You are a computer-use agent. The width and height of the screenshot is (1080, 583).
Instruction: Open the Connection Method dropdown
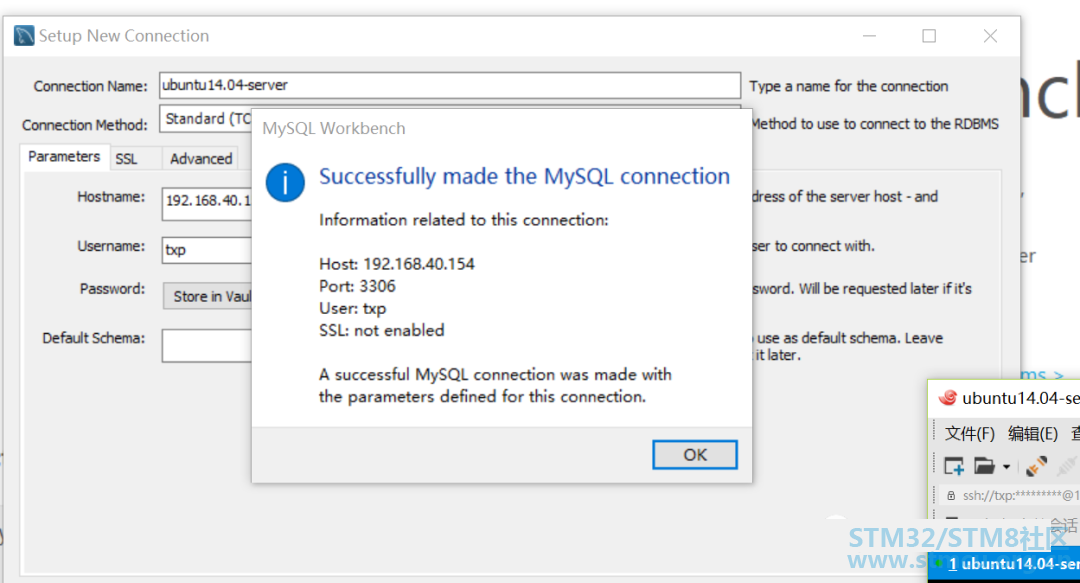point(207,119)
